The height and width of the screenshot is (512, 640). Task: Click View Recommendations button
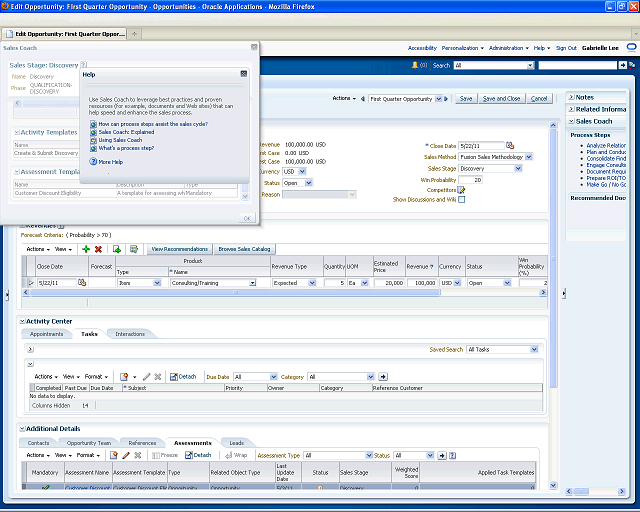point(180,249)
